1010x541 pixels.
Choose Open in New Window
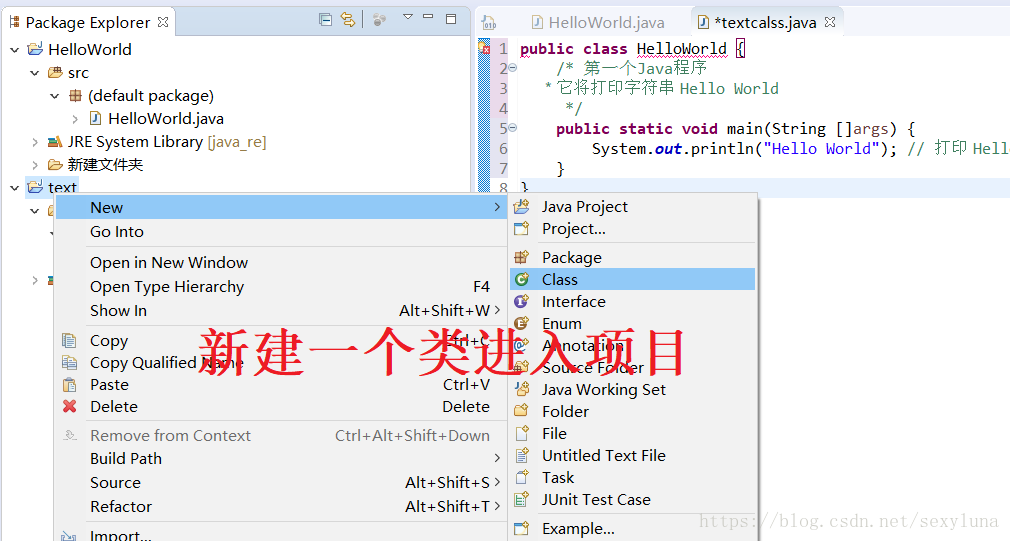(x=281, y=262)
